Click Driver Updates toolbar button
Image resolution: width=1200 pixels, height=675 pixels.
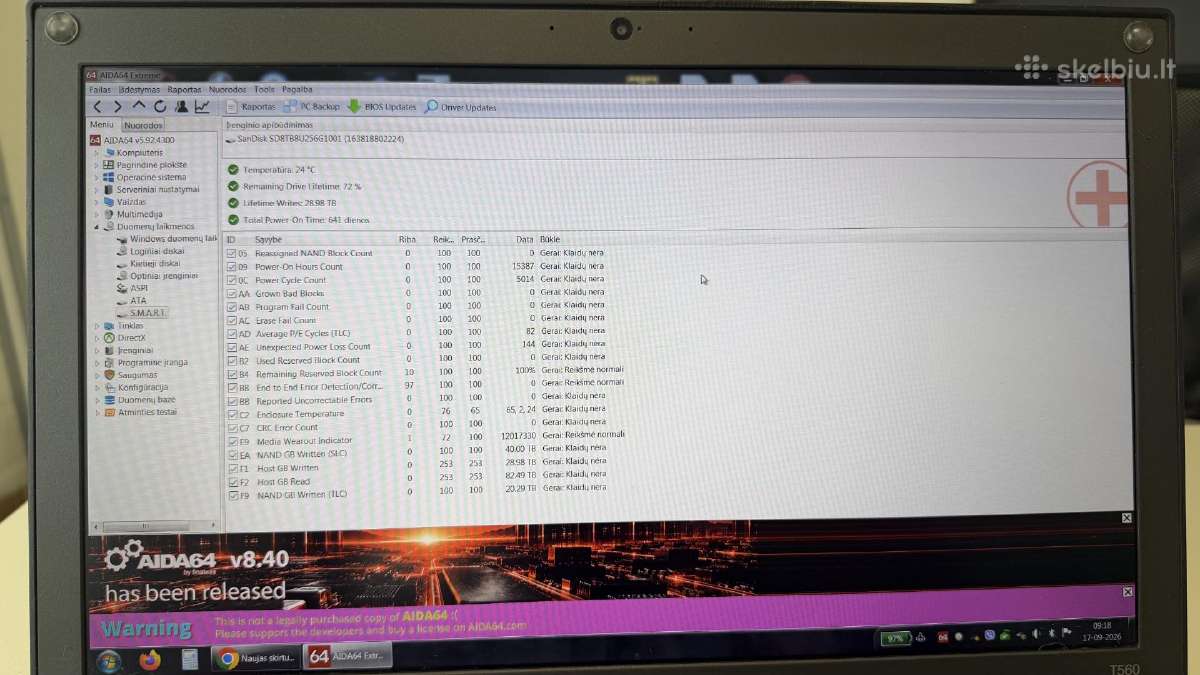click(460, 107)
